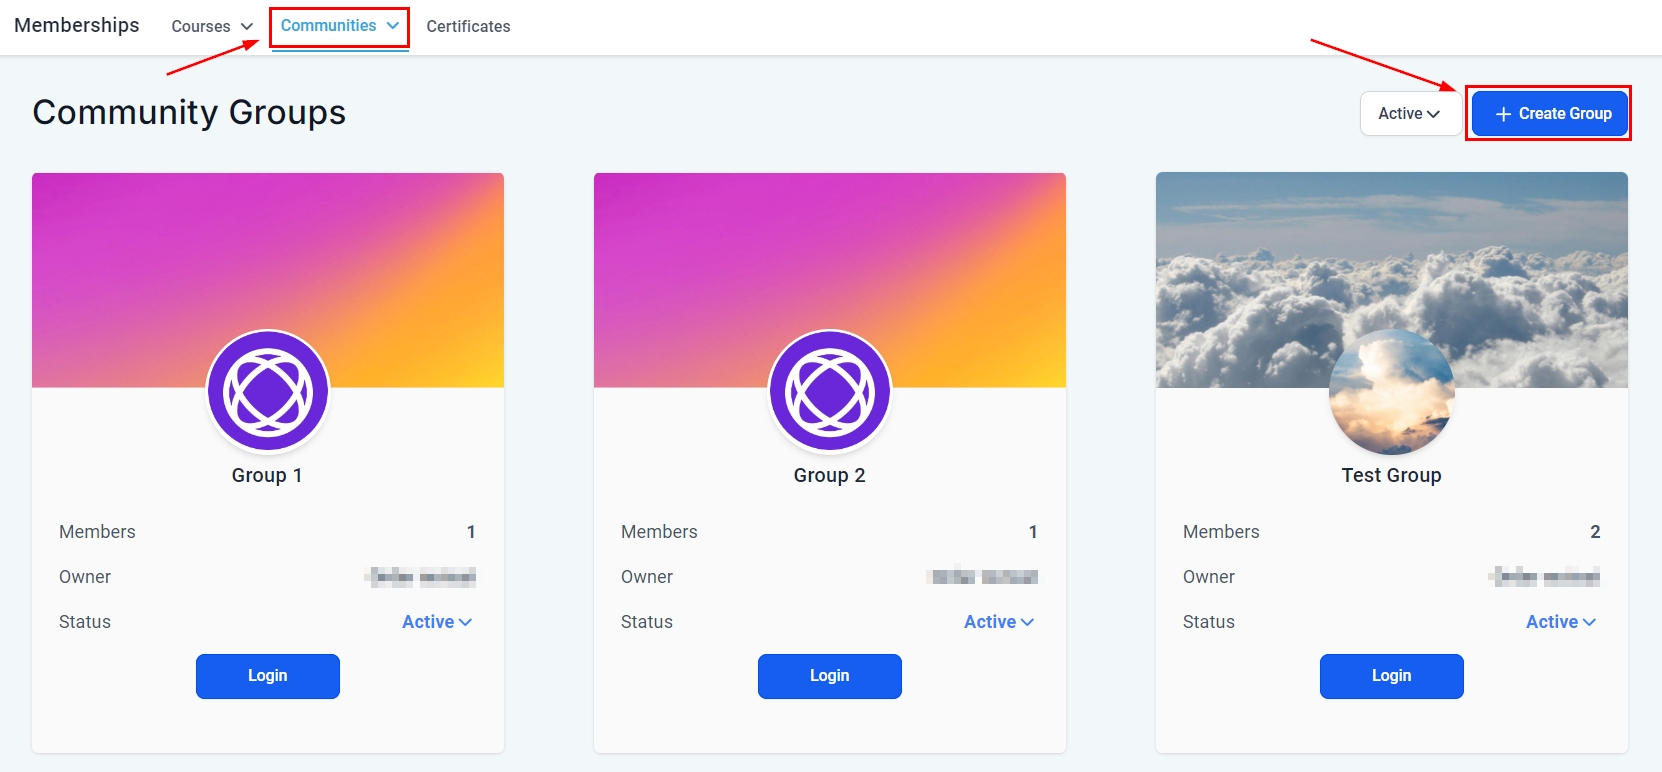
Task: Click the plus icon on Create Group
Action: pyautogui.click(x=1503, y=114)
